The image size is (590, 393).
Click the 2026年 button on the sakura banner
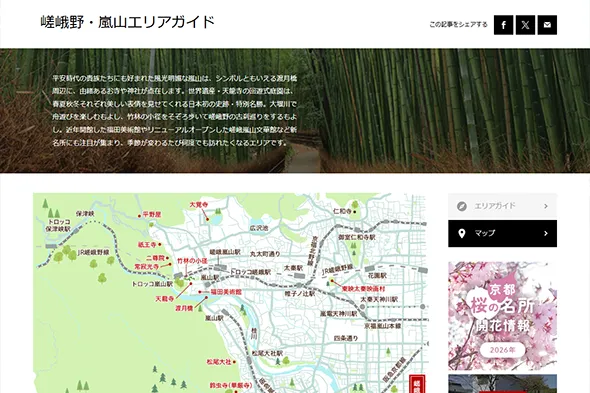click(502, 350)
